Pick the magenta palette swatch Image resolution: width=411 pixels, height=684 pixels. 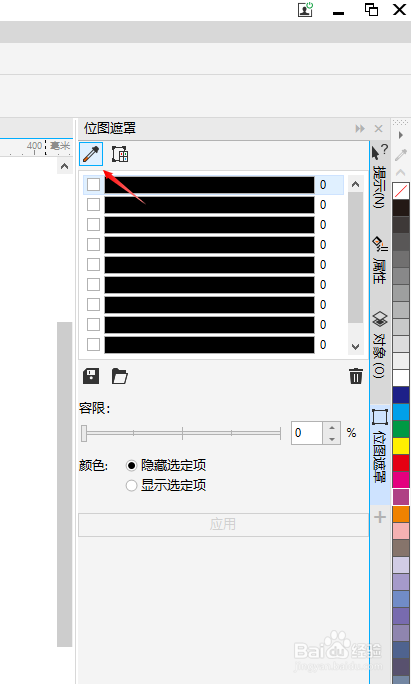coord(401,480)
